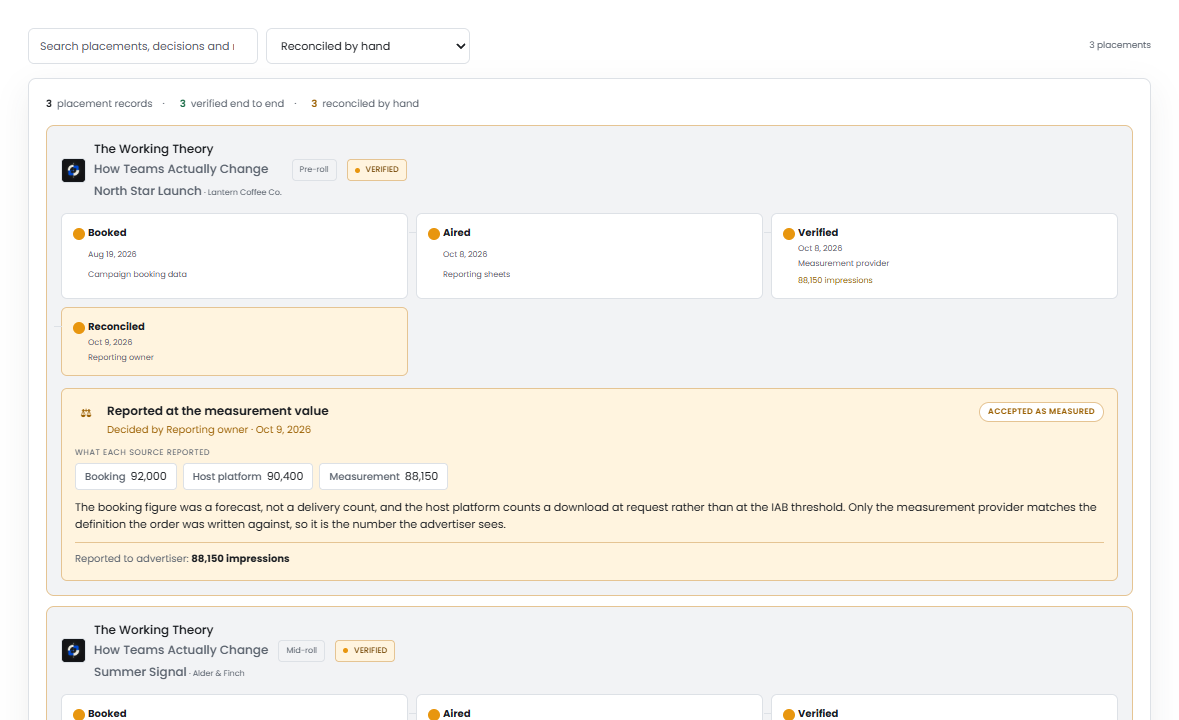Click the 'Summer Signal' campaign name

(140, 672)
